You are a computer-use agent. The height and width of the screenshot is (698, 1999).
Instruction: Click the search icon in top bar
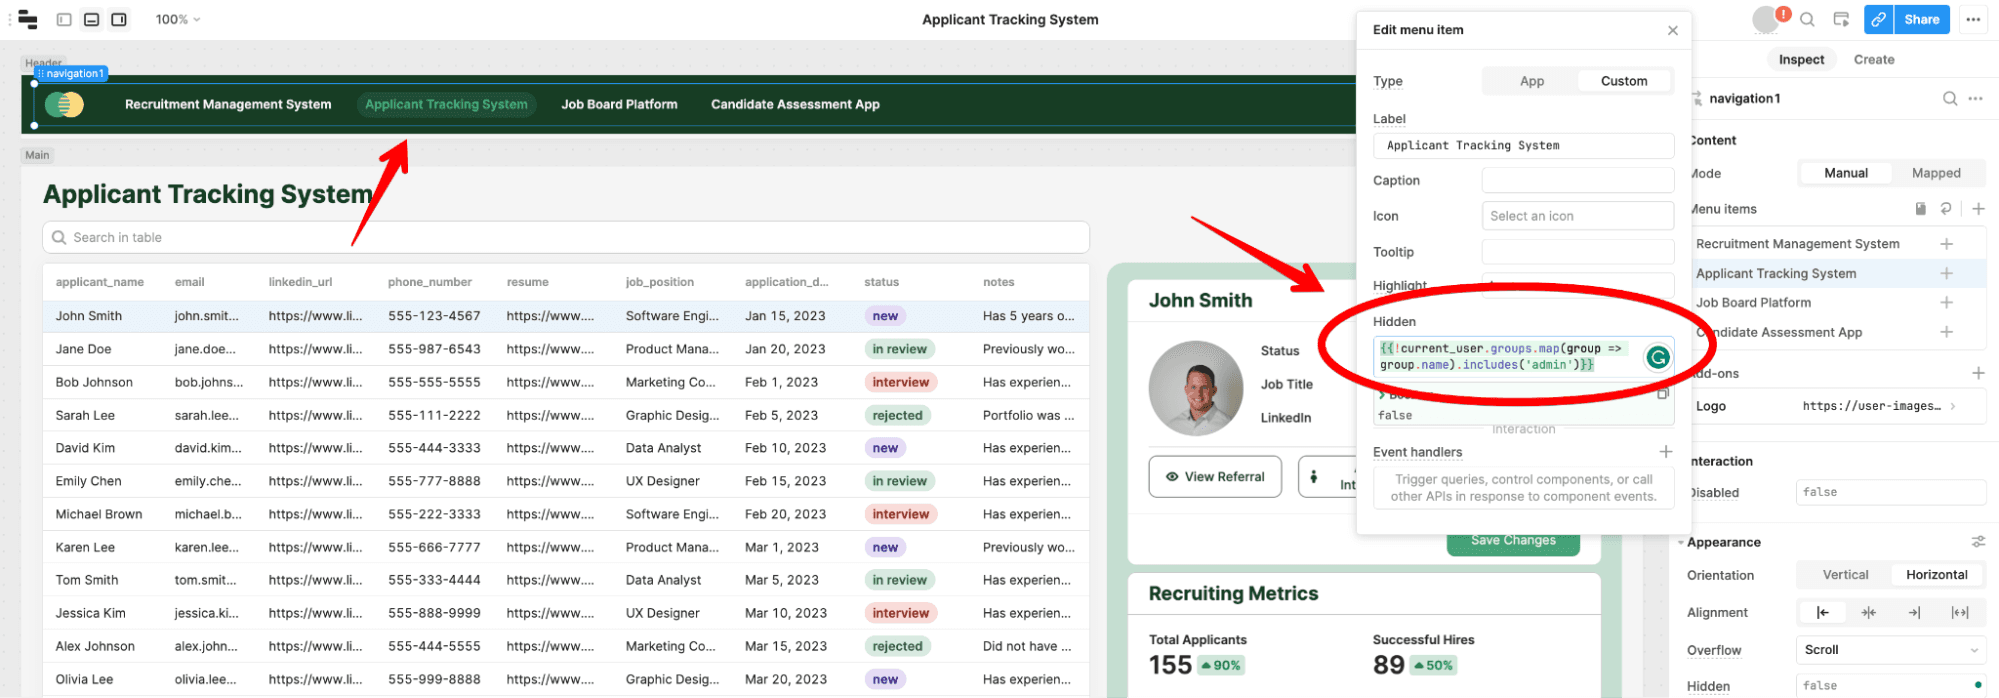[1807, 20]
